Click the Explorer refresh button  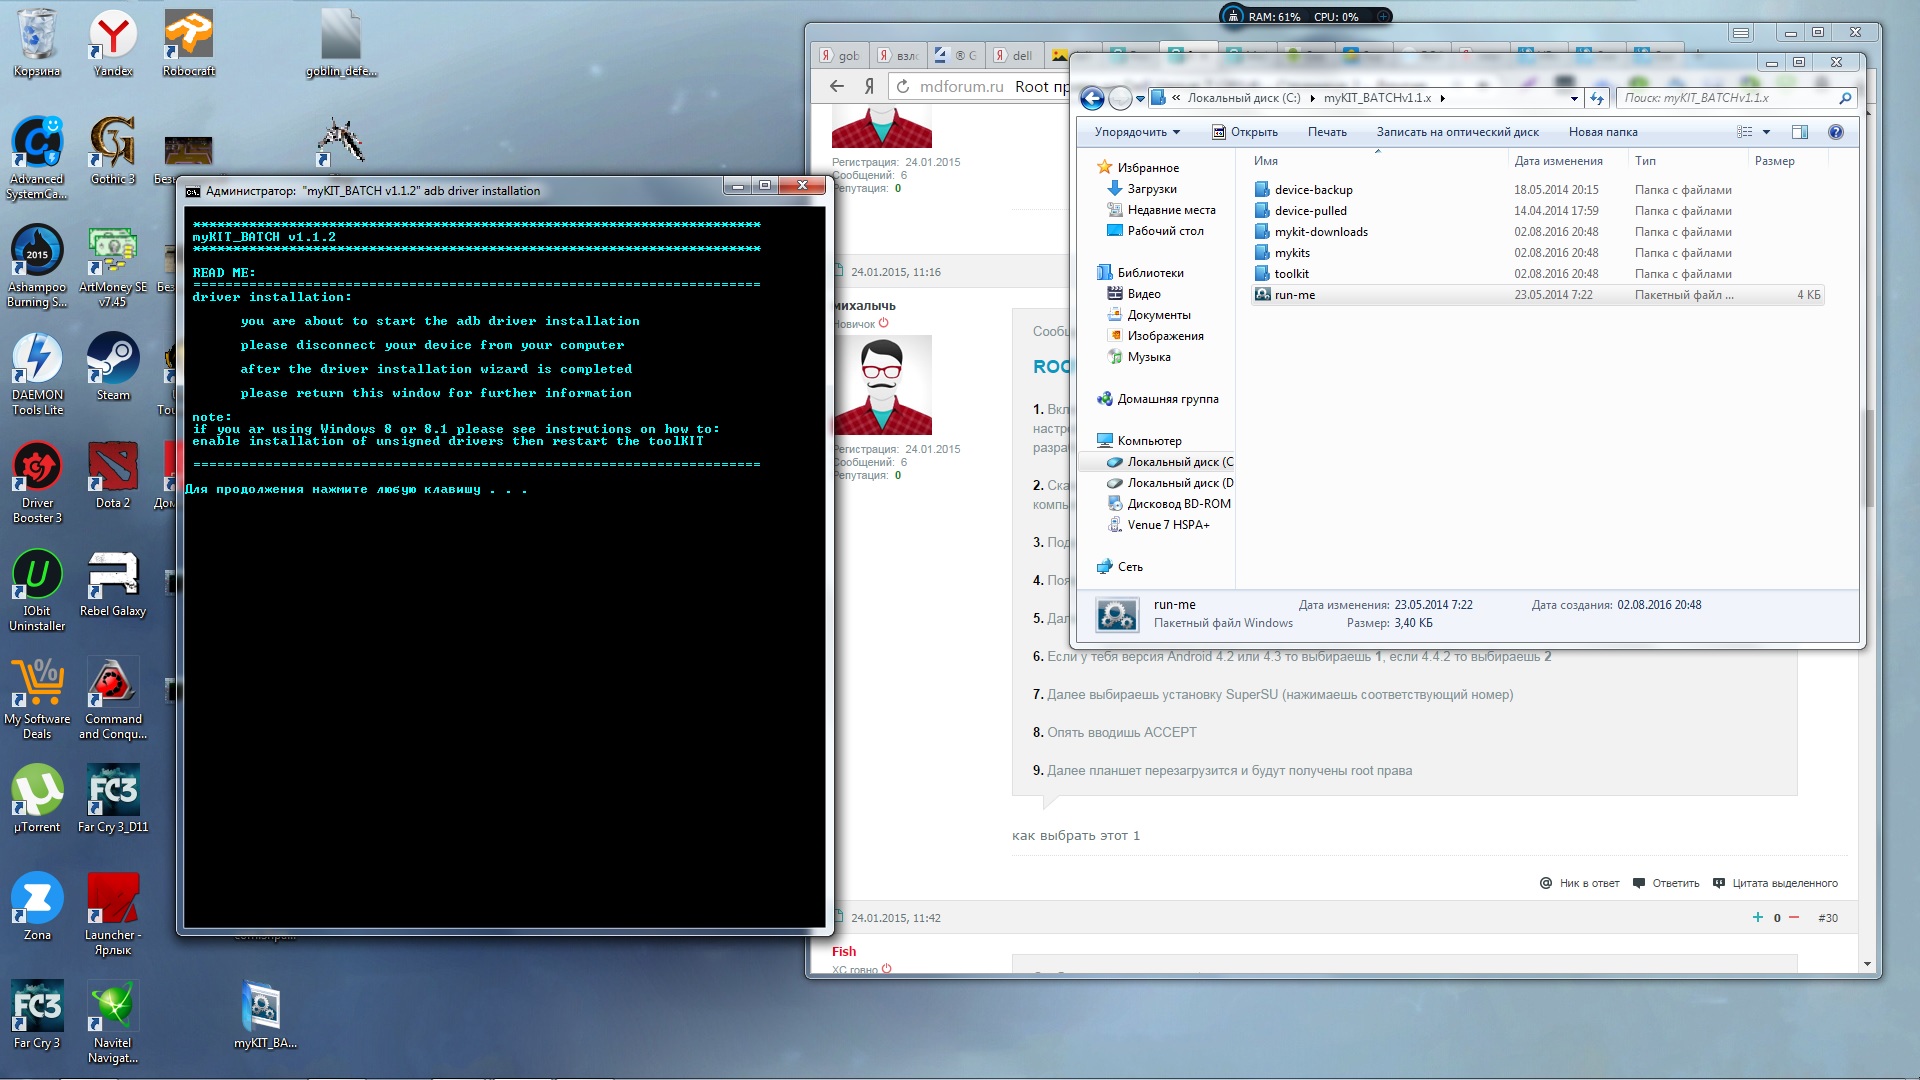[1597, 98]
